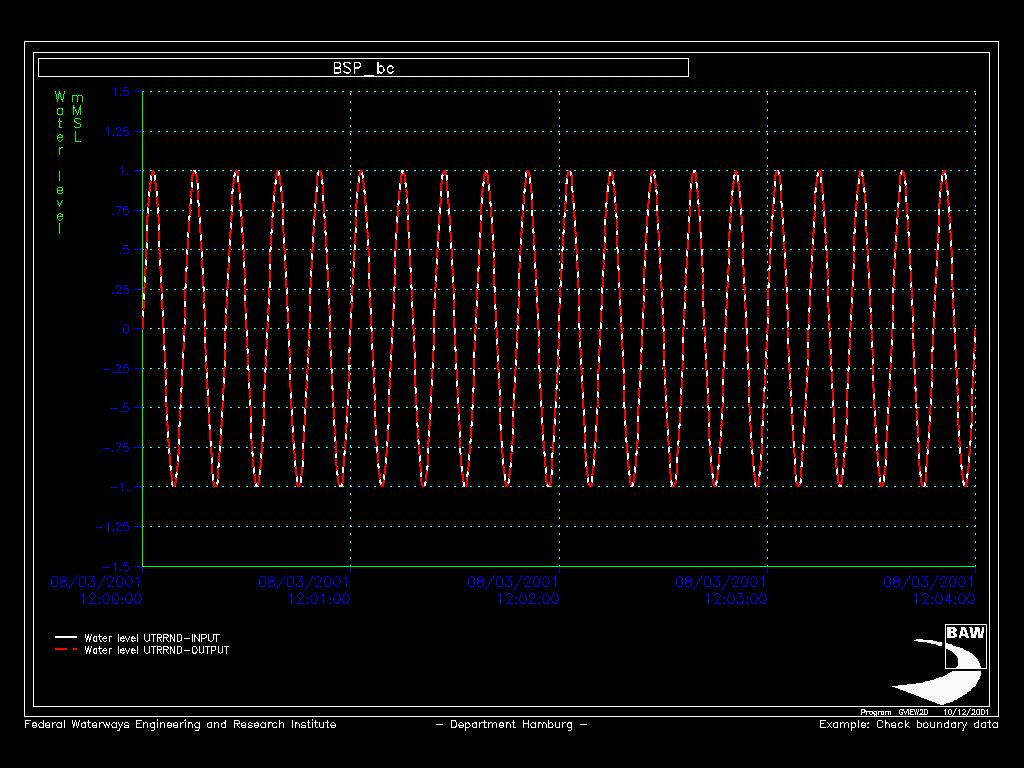Click the time label 12:03:00
The width and height of the screenshot is (1024, 768).
pos(735,599)
